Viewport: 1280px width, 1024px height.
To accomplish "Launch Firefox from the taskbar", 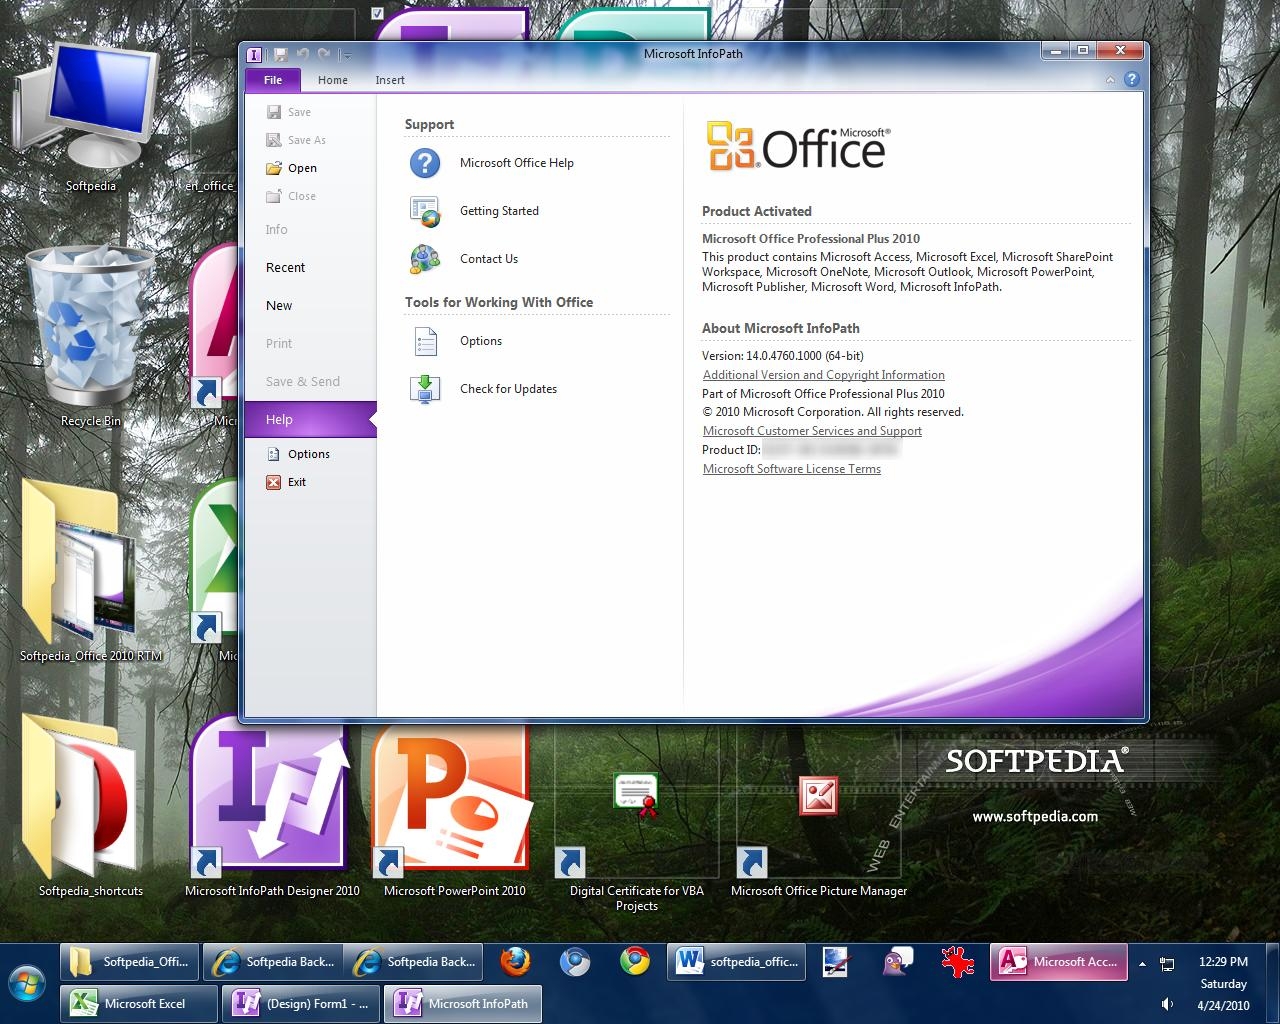I will 515,962.
